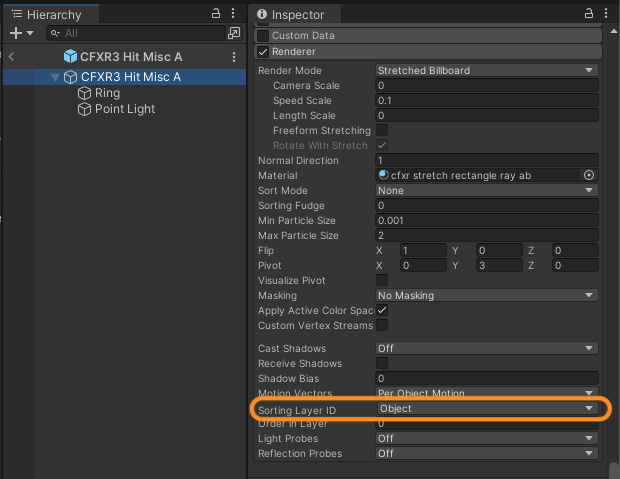Open prefab header CFXR3 Hit Misc A kebab menu
Image resolution: width=620 pixels, height=479 pixels.
point(234,57)
